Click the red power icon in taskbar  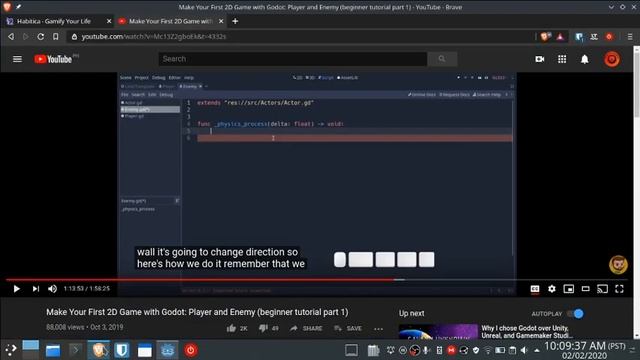click(191, 350)
